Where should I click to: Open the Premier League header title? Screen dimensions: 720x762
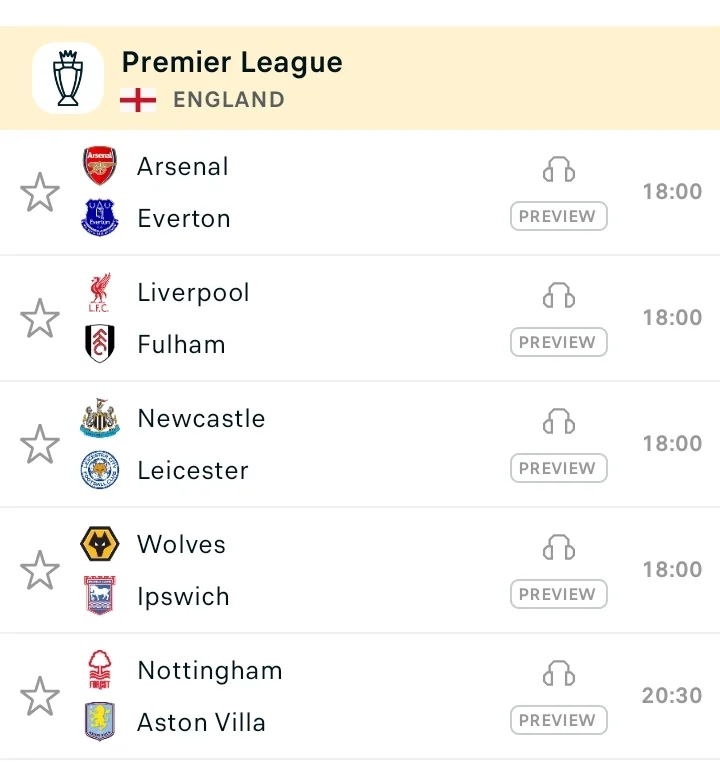pyautogui.click(x=232, y=63)
